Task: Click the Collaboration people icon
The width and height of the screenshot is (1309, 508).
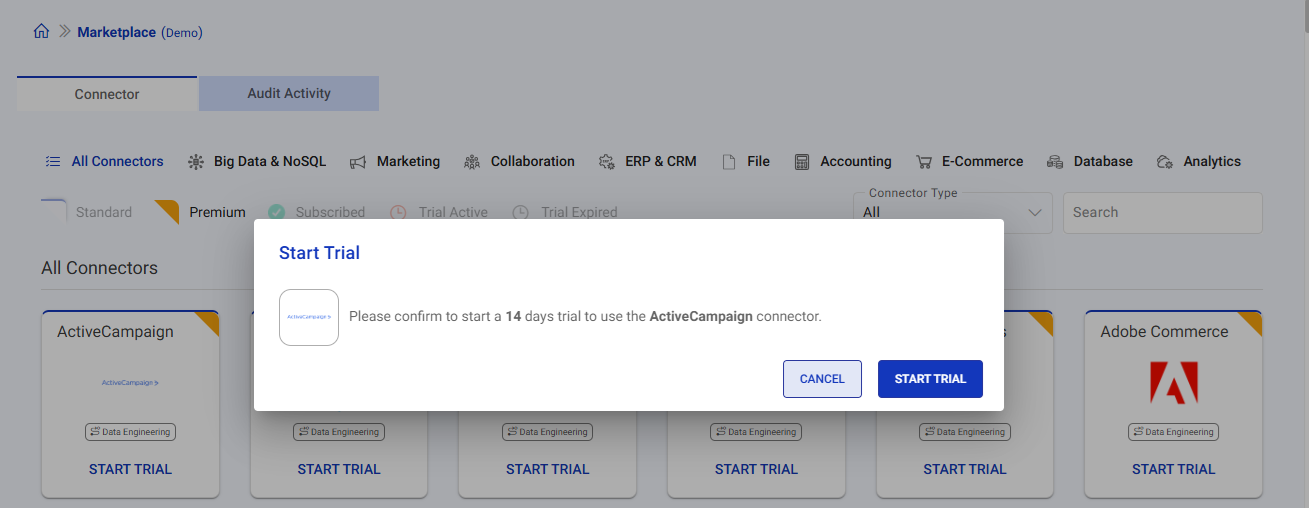Action: (x=473, y=162)
